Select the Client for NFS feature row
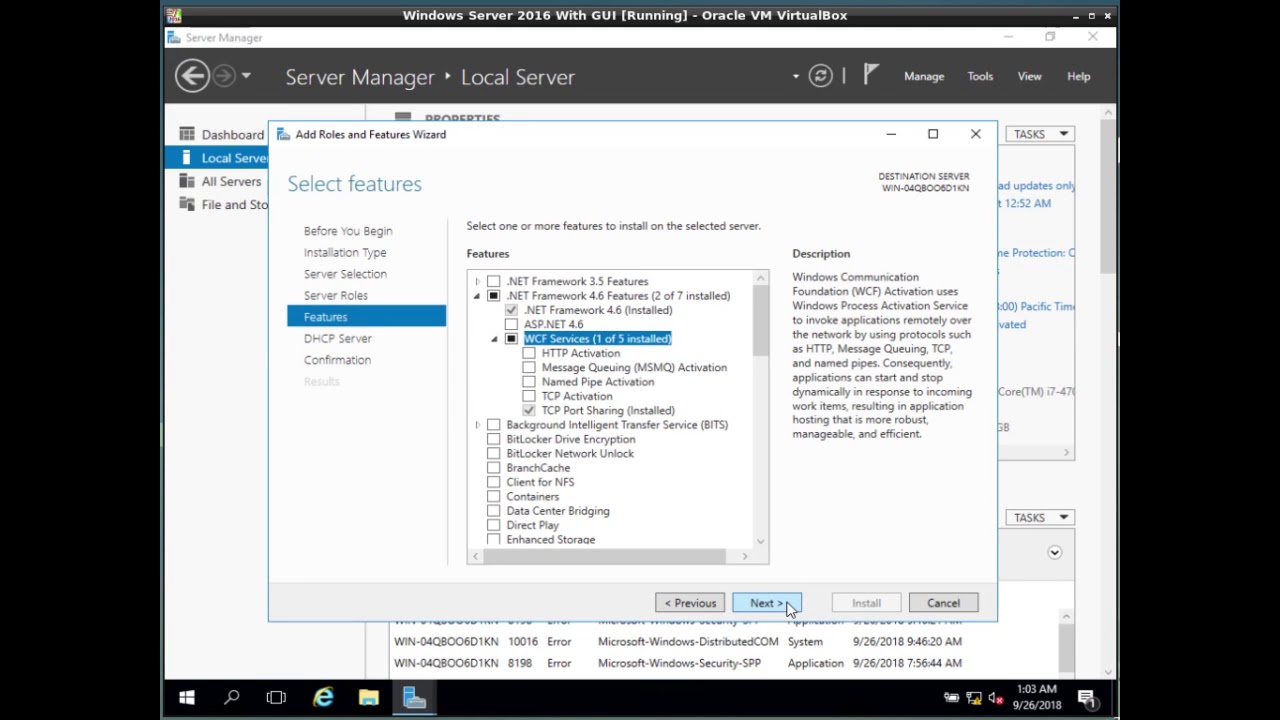 coord(540,482)
